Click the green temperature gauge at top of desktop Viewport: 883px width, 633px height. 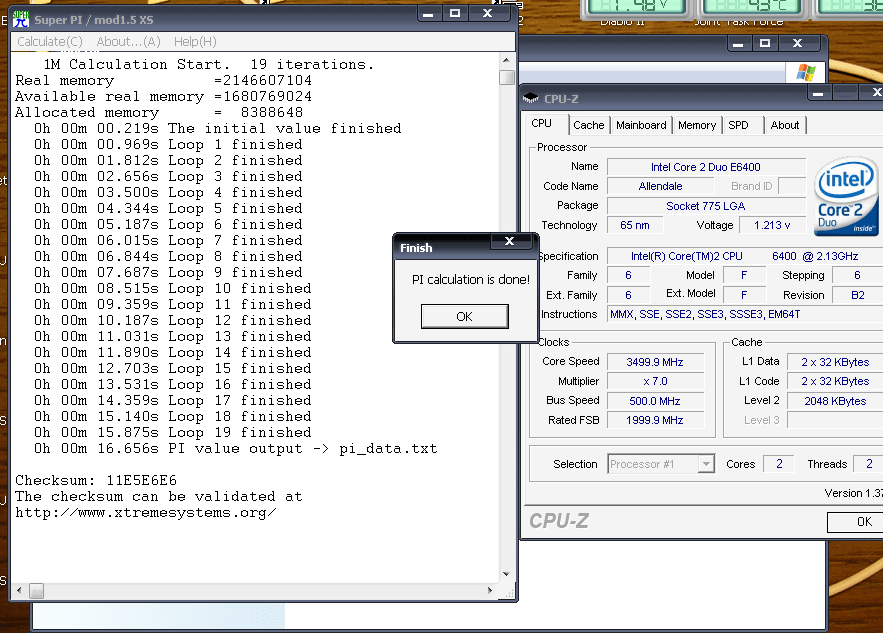click(x=751, y=7)
